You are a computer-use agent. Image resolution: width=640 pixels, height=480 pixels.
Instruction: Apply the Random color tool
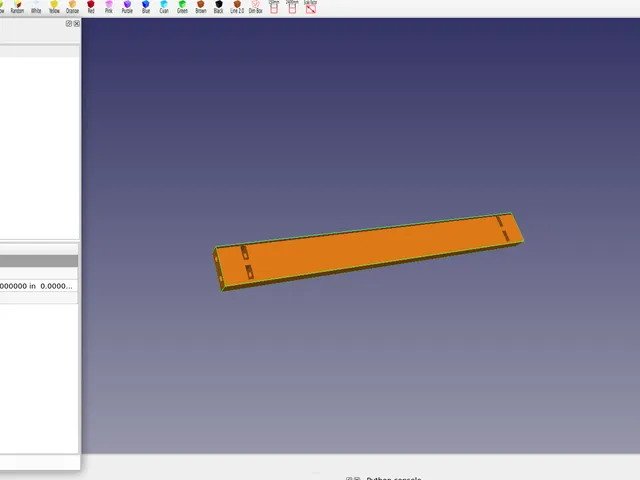(17, 7)
